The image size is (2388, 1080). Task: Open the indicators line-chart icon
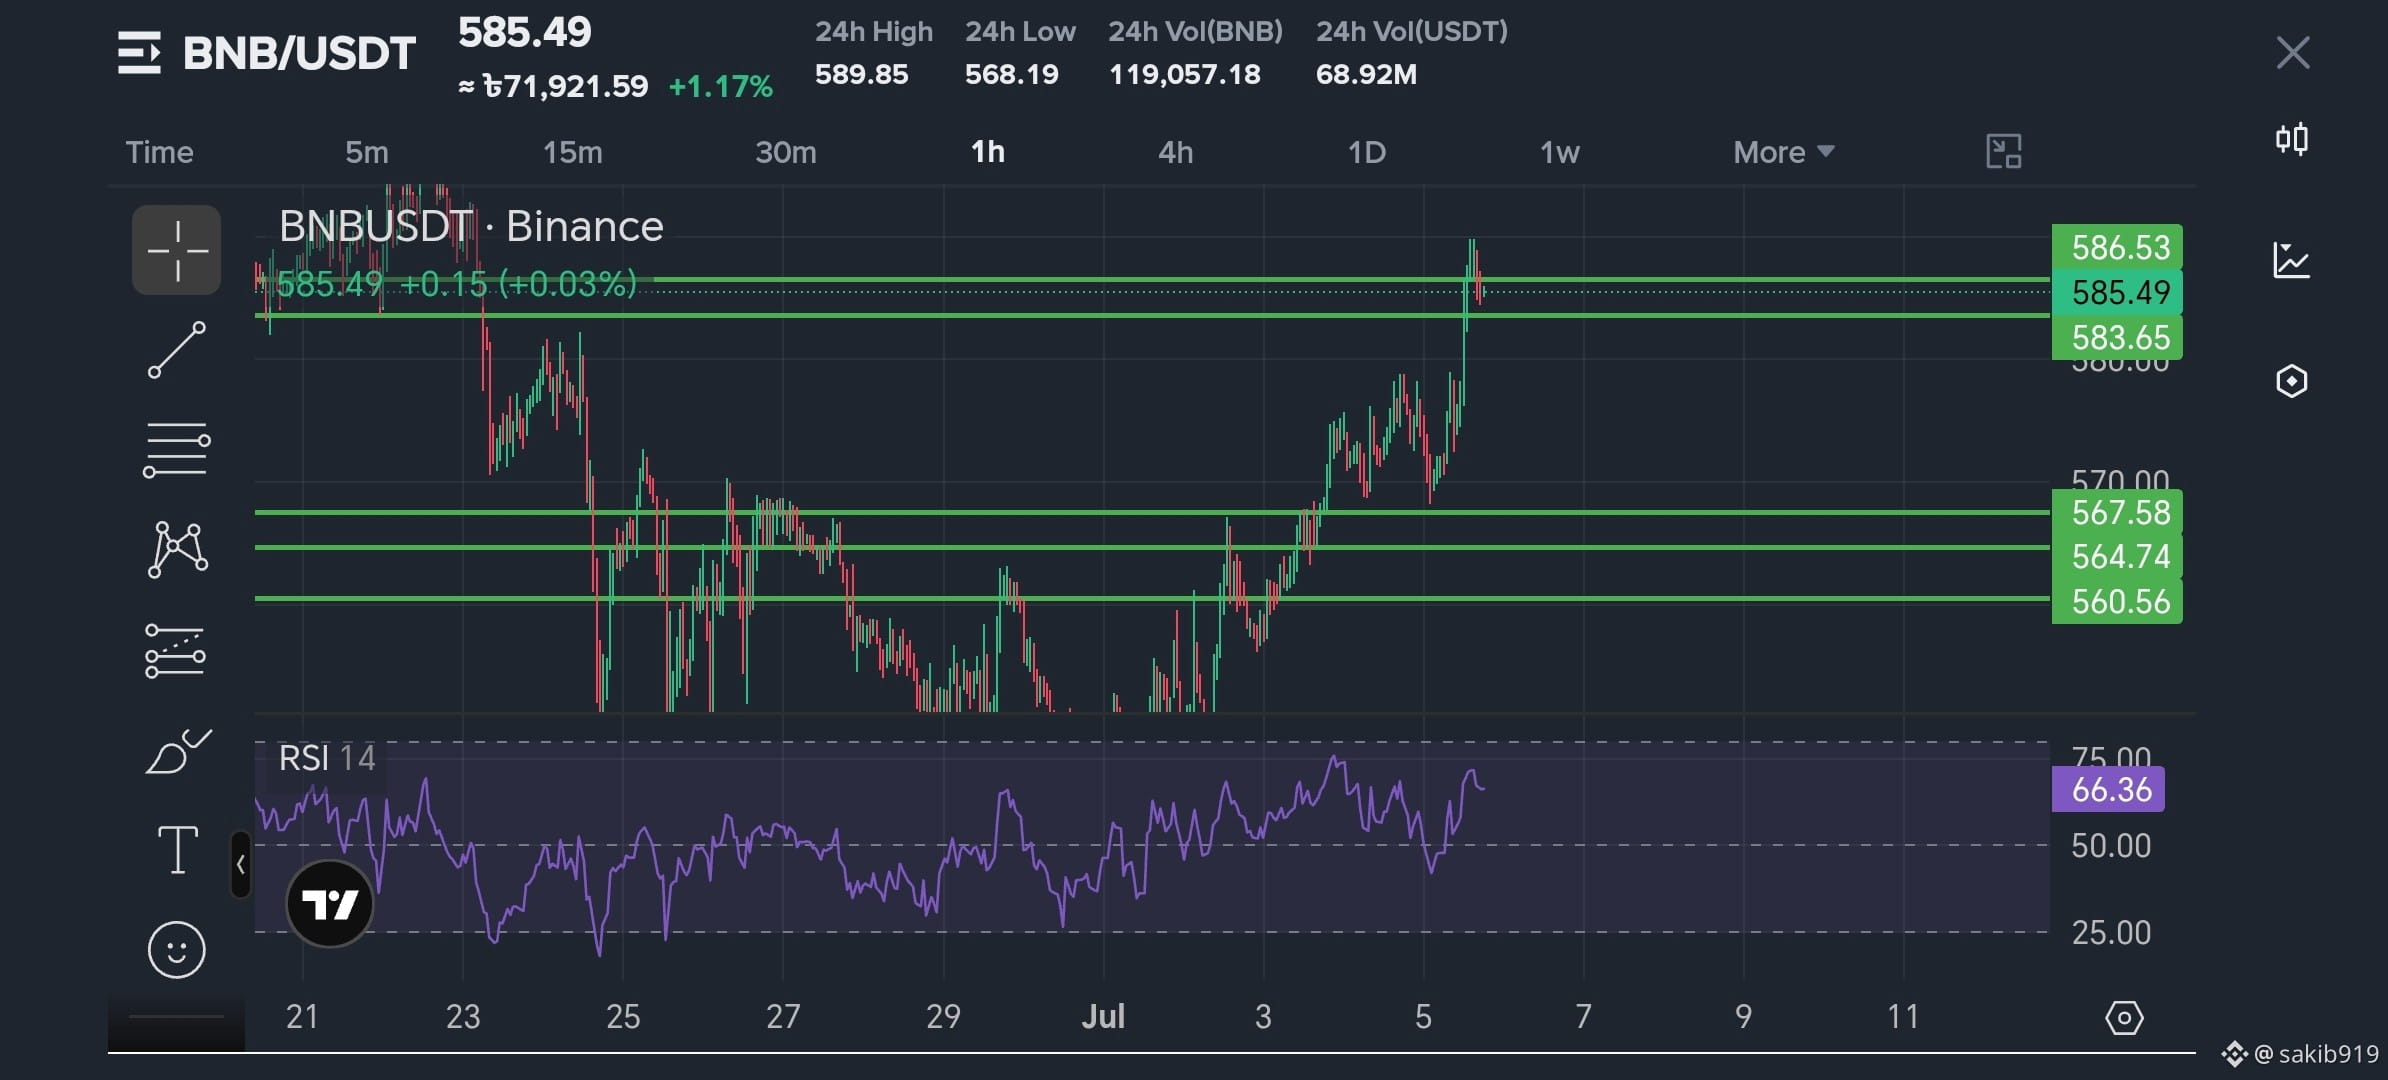[2291, 261]
